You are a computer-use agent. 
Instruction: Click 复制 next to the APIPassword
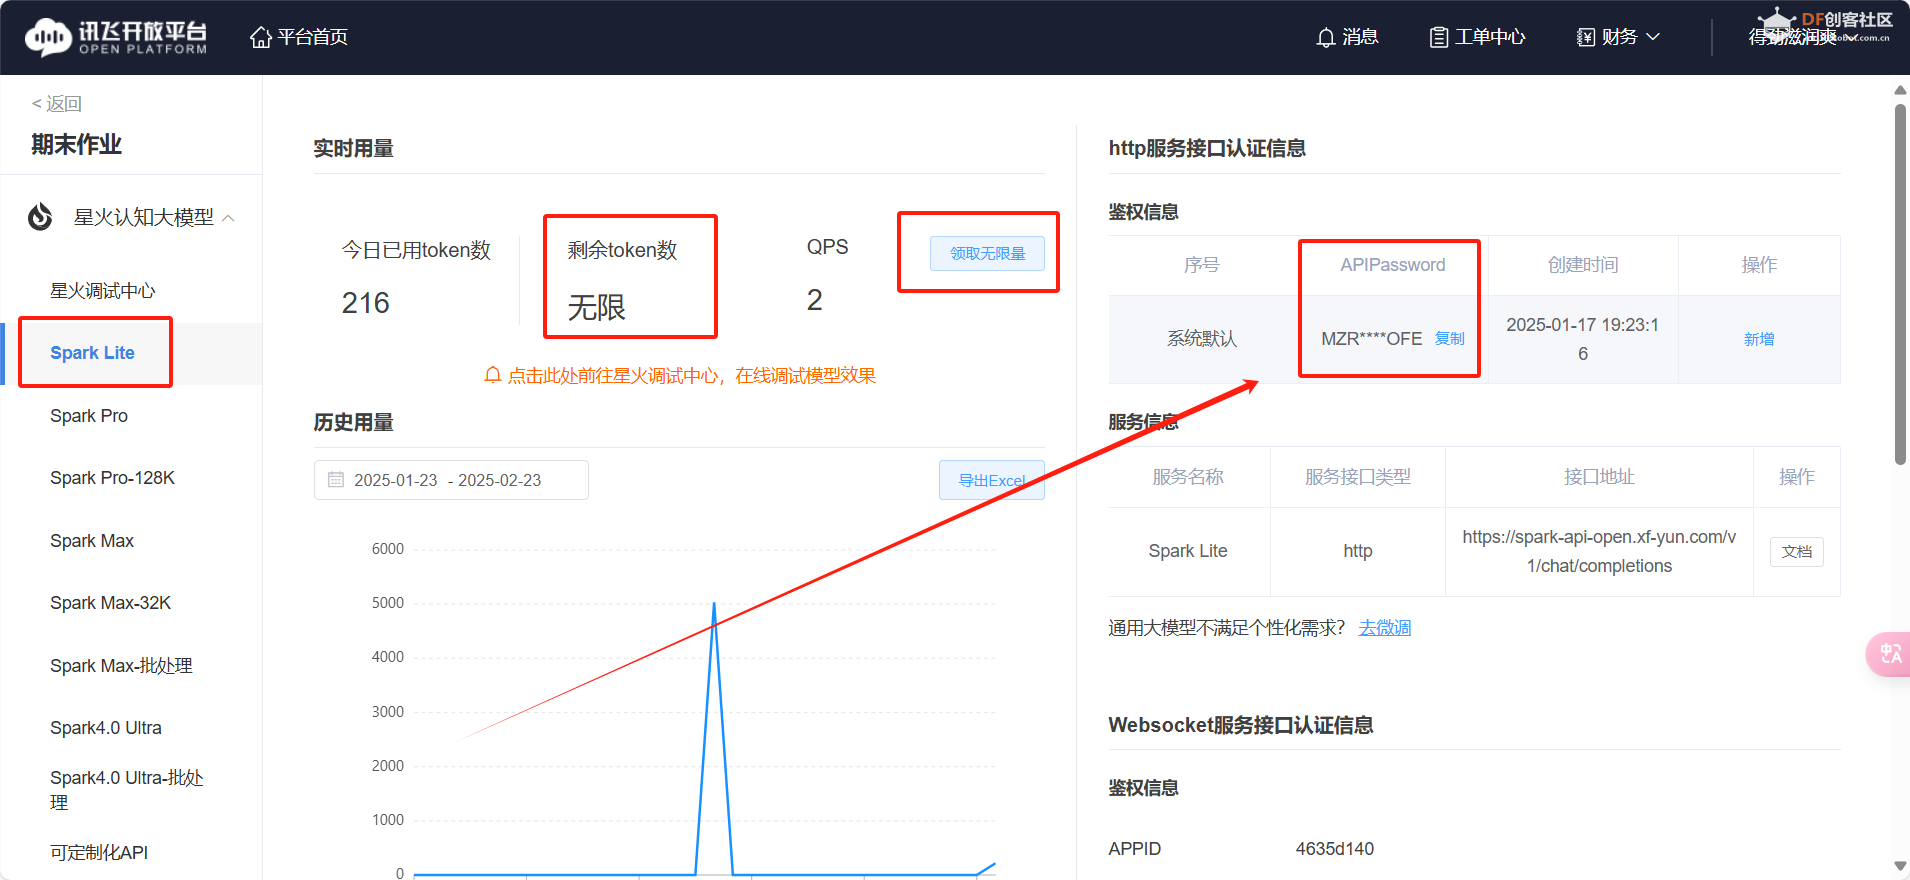coord(1449,338)
